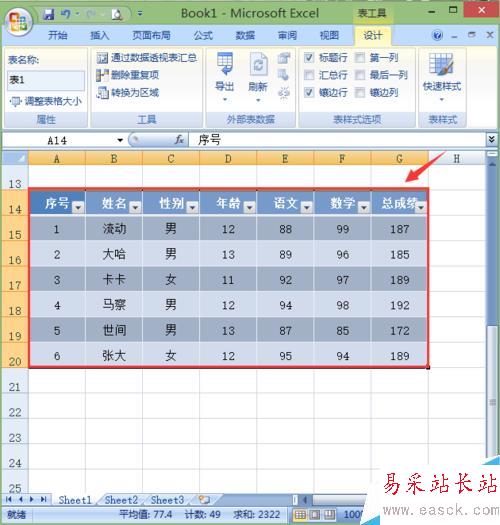Viewport: 500px width, 525px height.
Task: Open the 开始 Home tab
Action: [x=58, y=35]
